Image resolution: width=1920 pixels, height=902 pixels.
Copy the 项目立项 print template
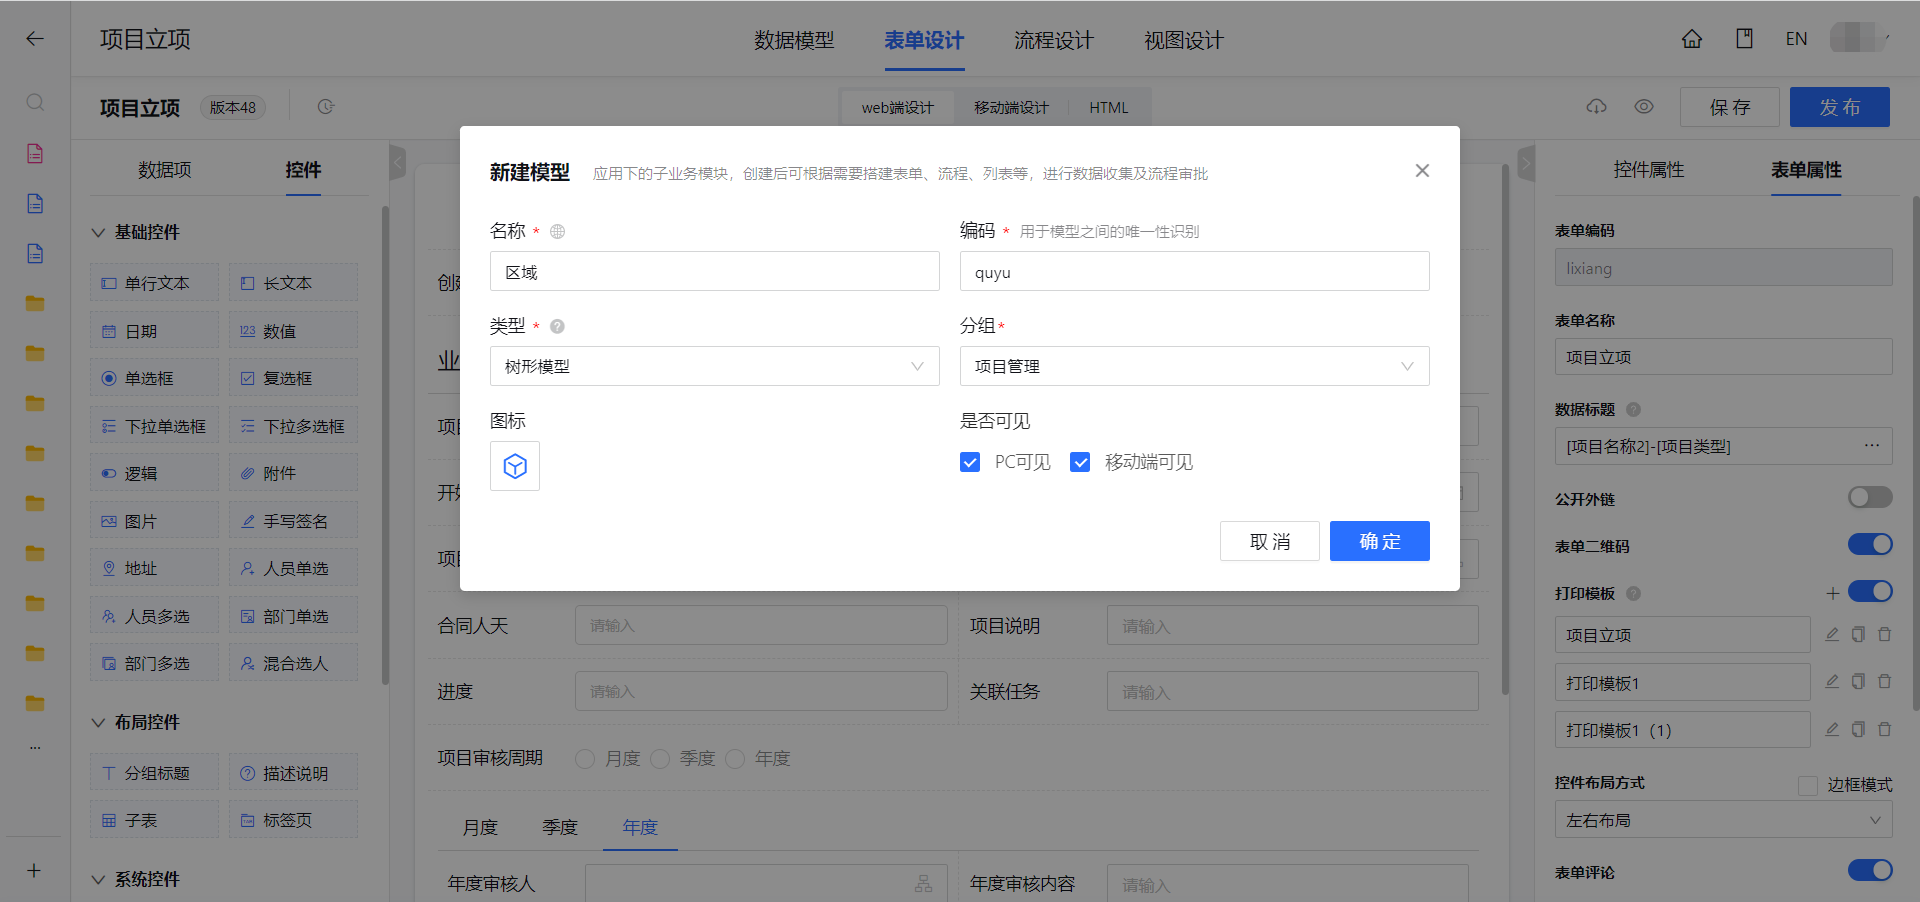tap(1858, 634)
